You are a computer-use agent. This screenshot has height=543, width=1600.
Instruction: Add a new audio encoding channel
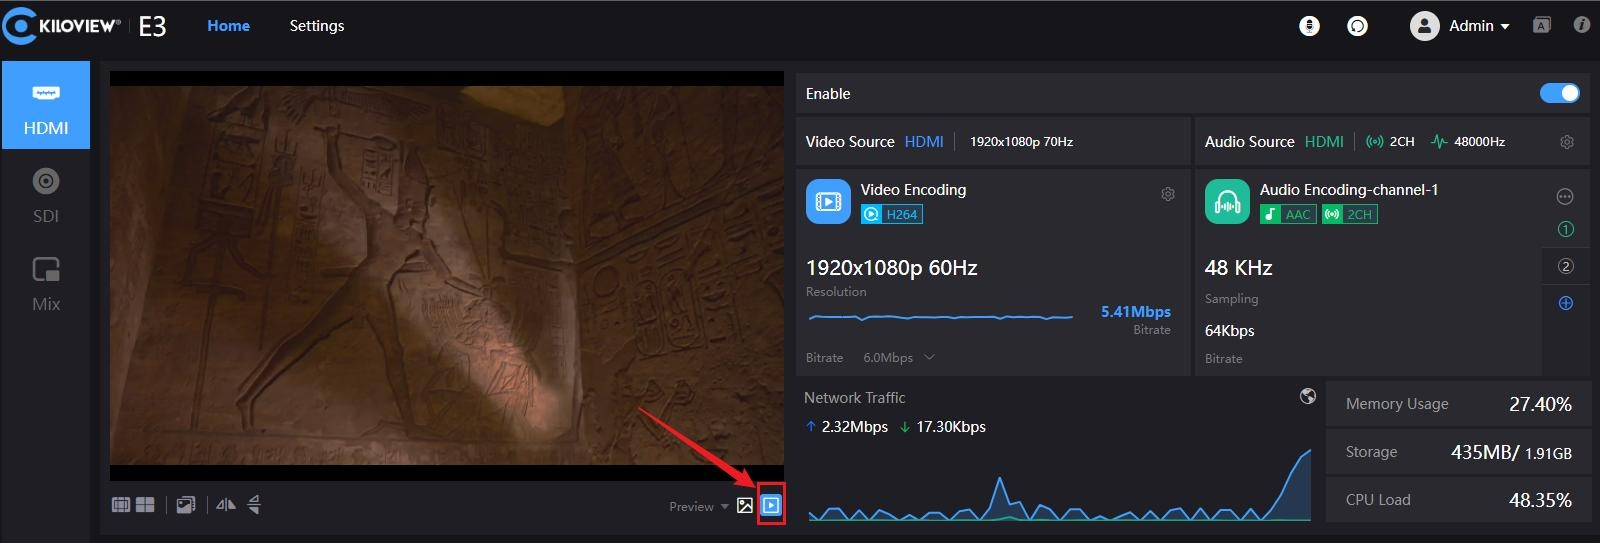(1566, 303)
